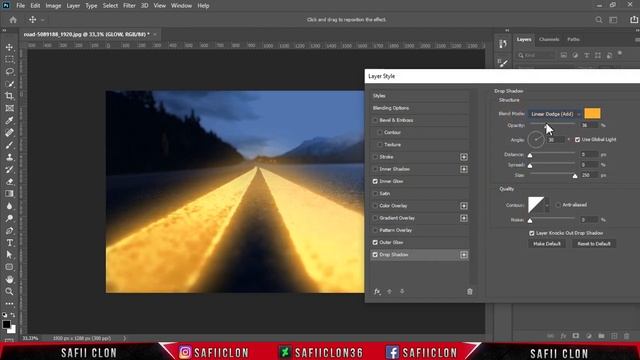Select the History Brush tool
640x360 pixels.
[x=9, y=170]
